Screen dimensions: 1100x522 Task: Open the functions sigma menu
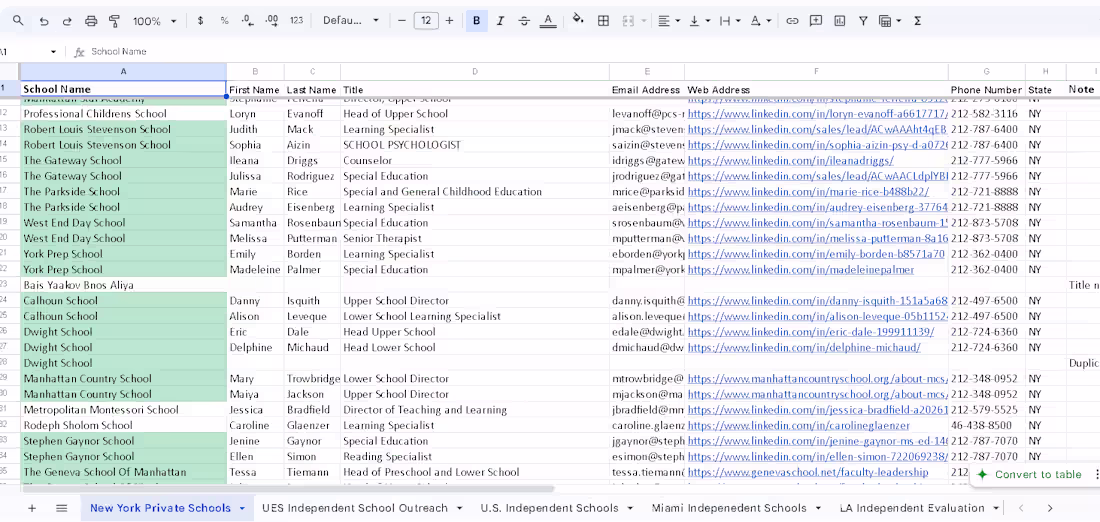click(918, 21)
